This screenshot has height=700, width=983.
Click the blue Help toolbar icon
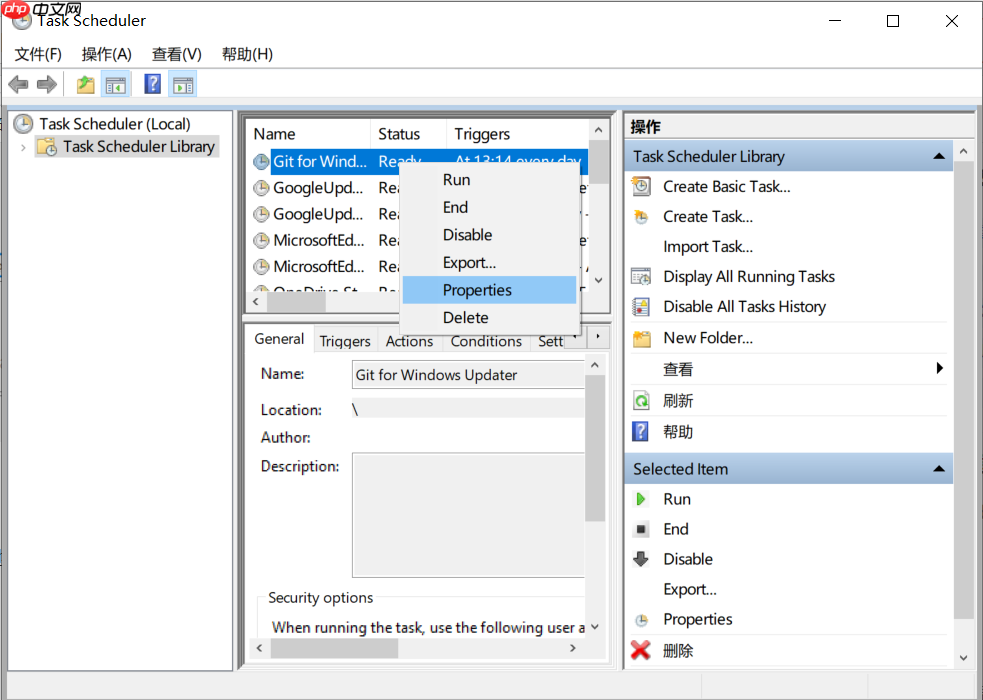(x=152, y=84)
